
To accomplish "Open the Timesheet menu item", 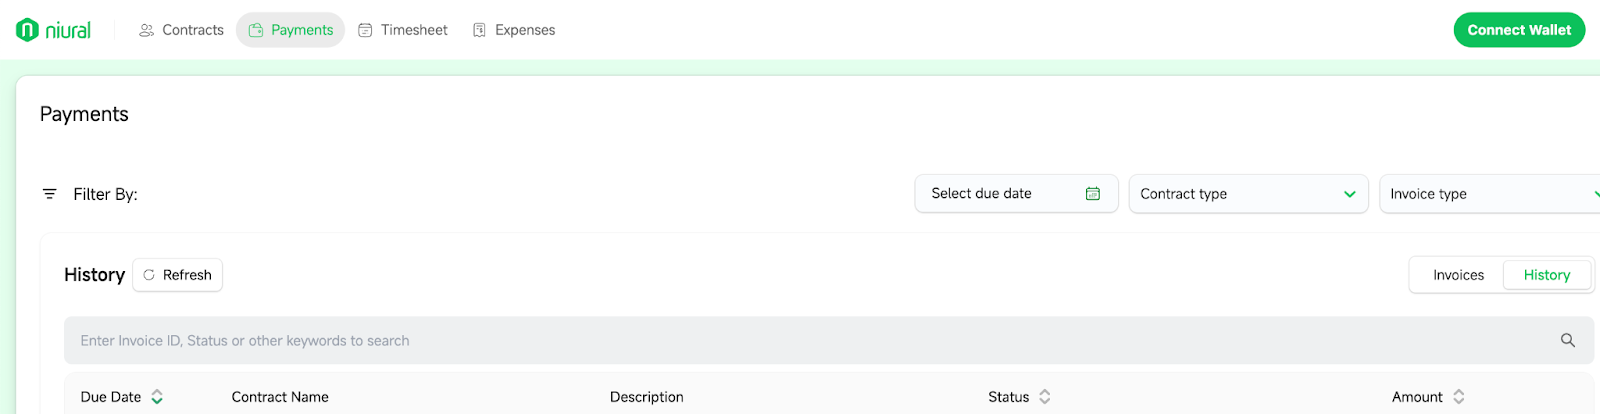I will point(403,30).
